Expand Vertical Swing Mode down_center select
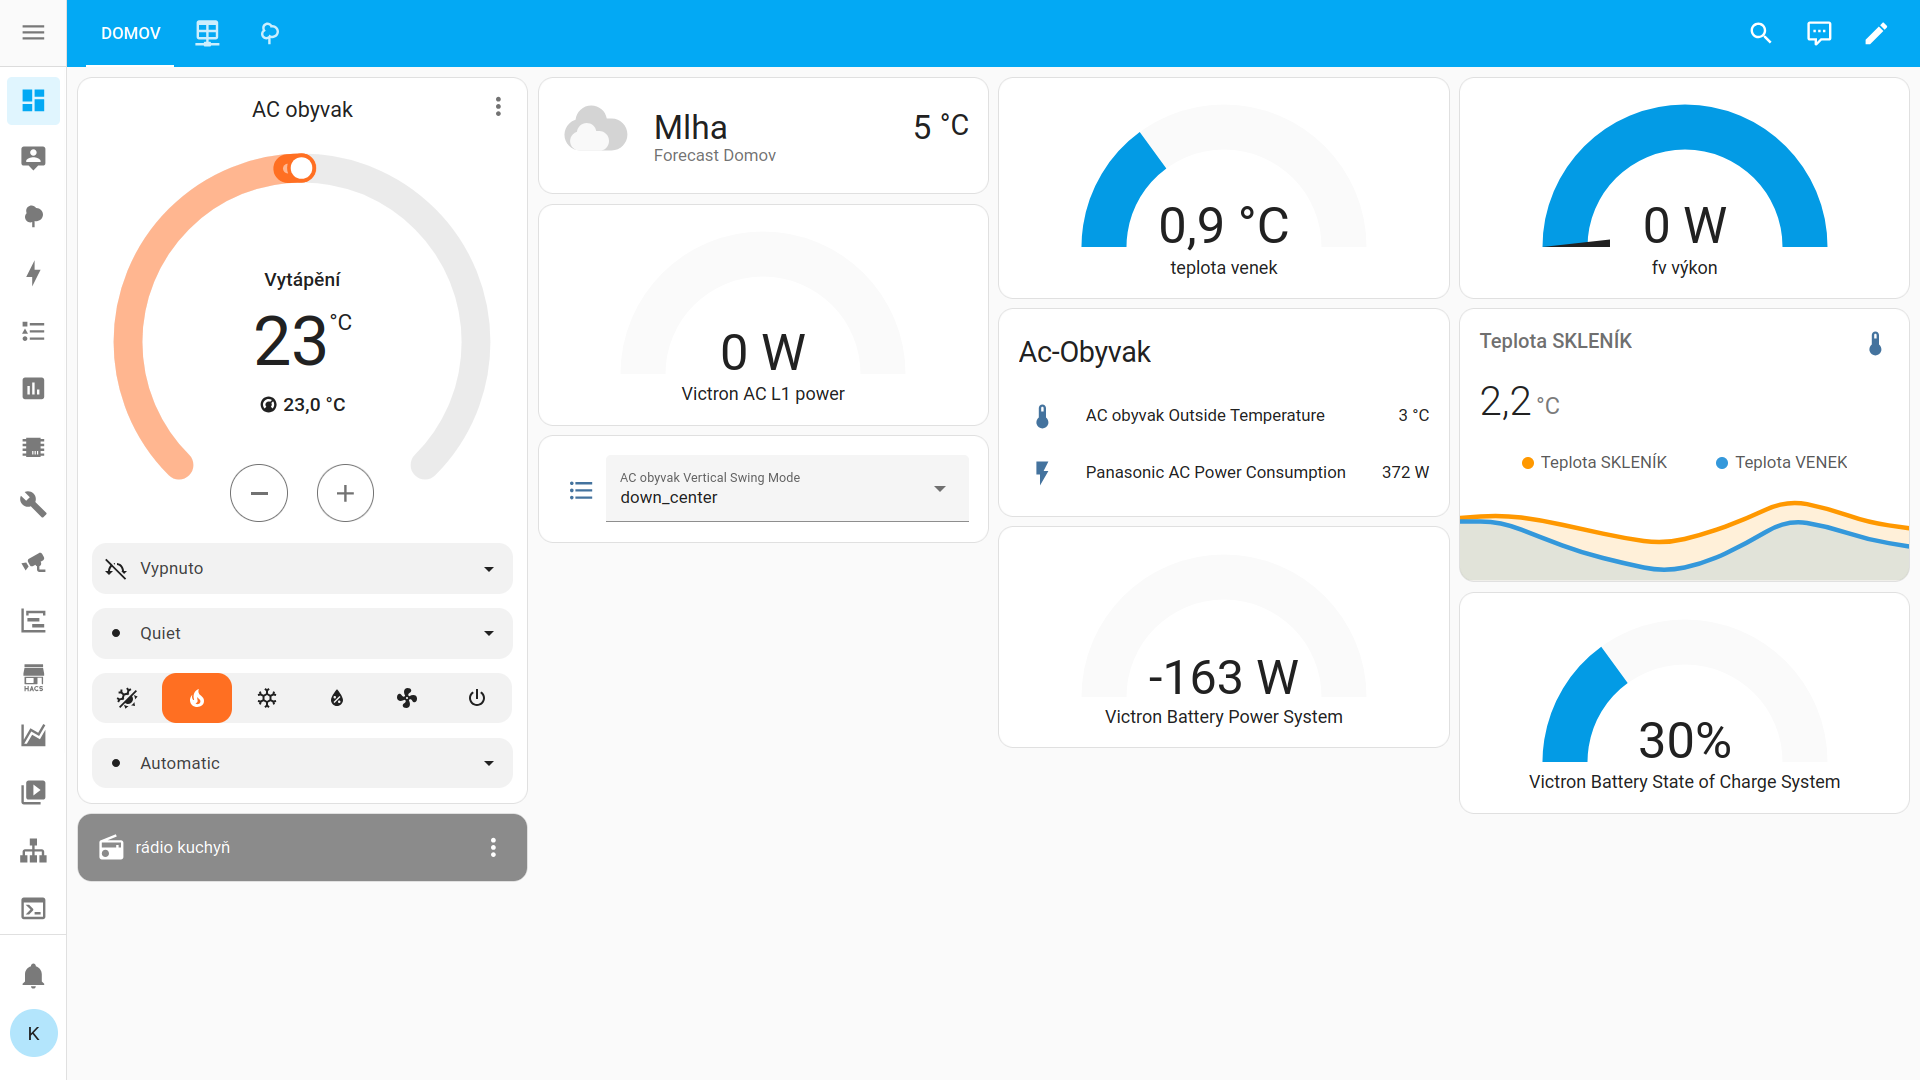 [x=786, y=489]
